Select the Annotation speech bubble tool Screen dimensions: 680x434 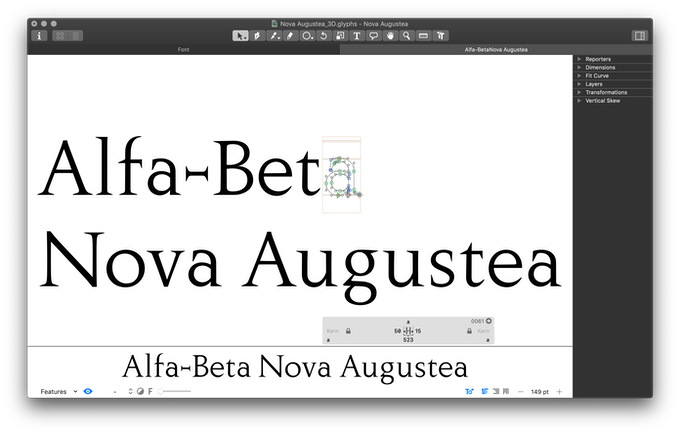(x=373, y=36)
